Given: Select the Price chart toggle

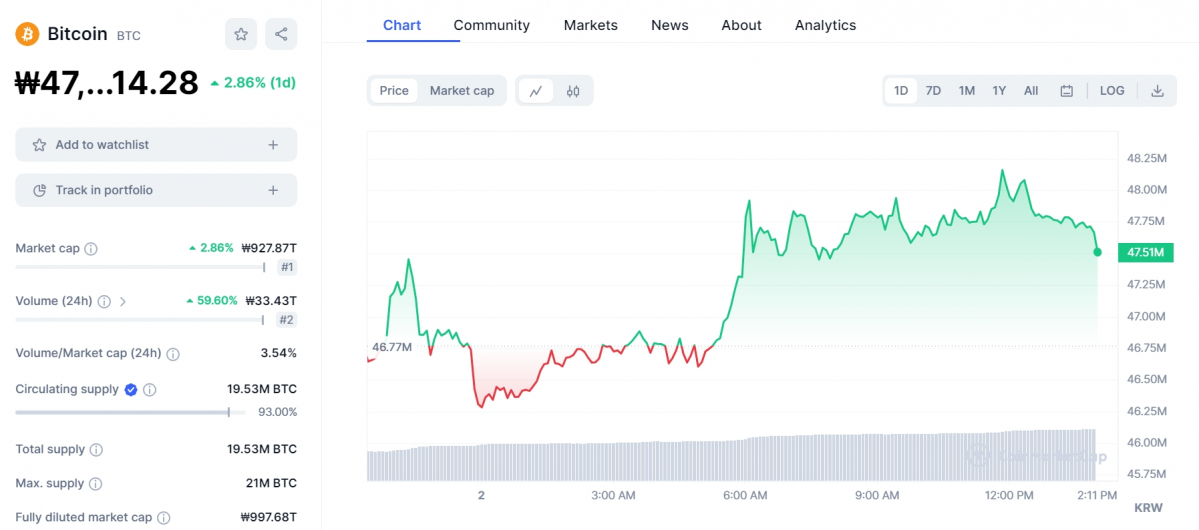Looking at the screenshot, I should (394, 91).
